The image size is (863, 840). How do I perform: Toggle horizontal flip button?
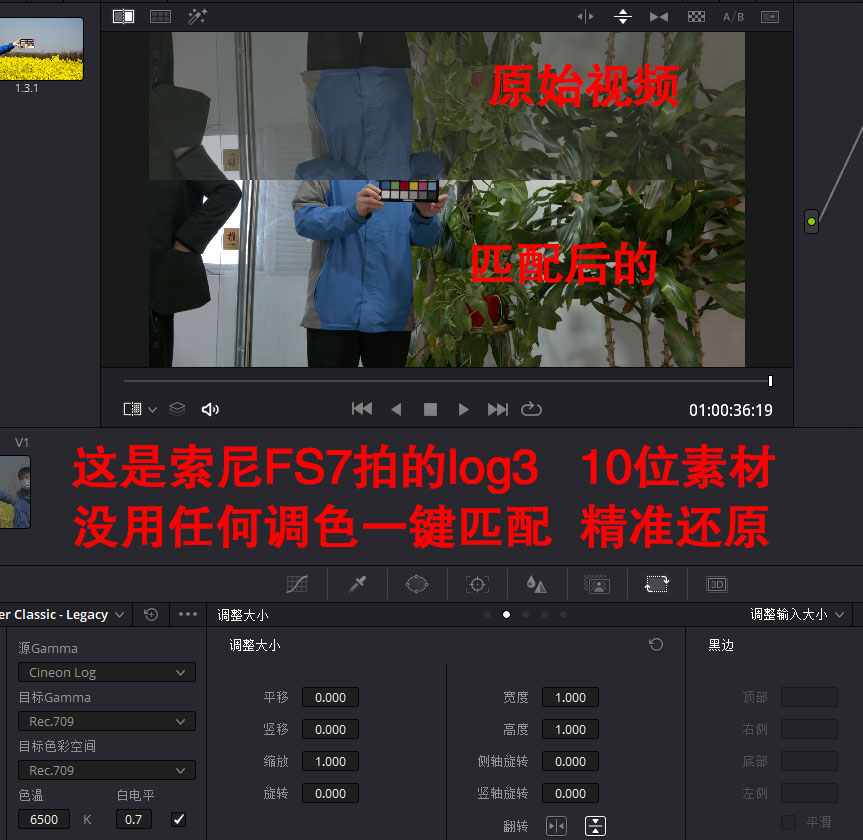pyautogui.click(x=556, y=826)
